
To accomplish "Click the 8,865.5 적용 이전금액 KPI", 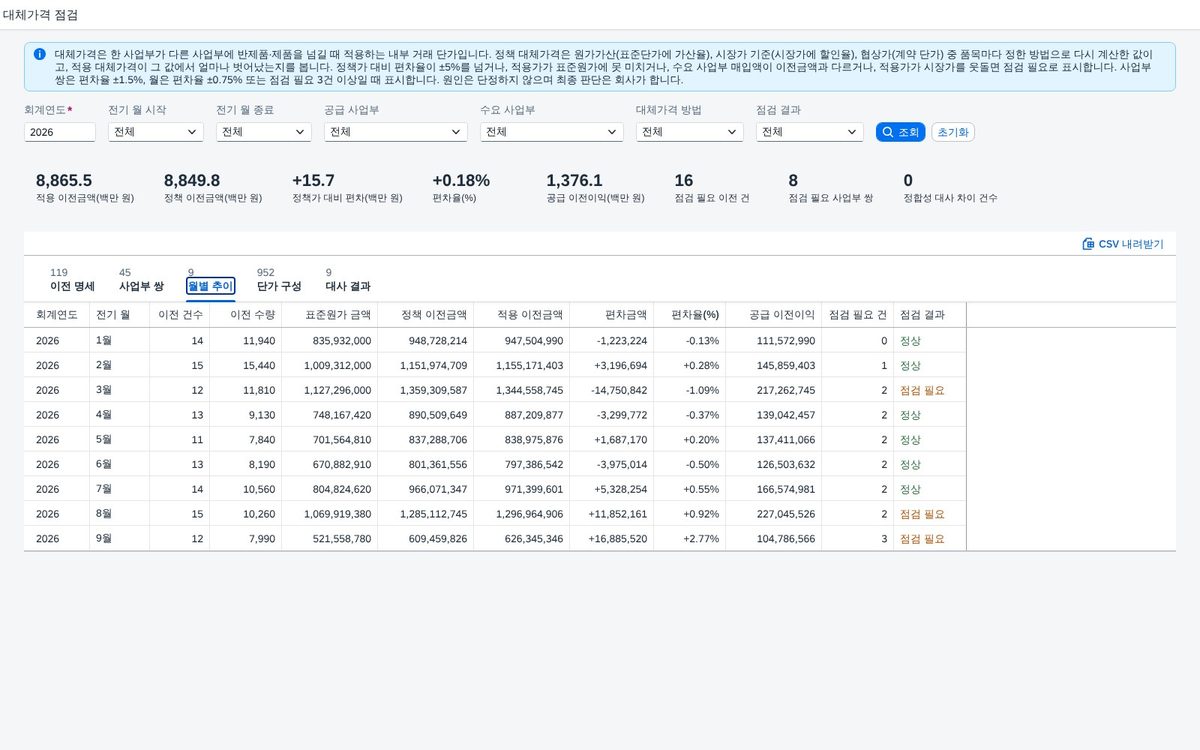I will tap(85, 188).
